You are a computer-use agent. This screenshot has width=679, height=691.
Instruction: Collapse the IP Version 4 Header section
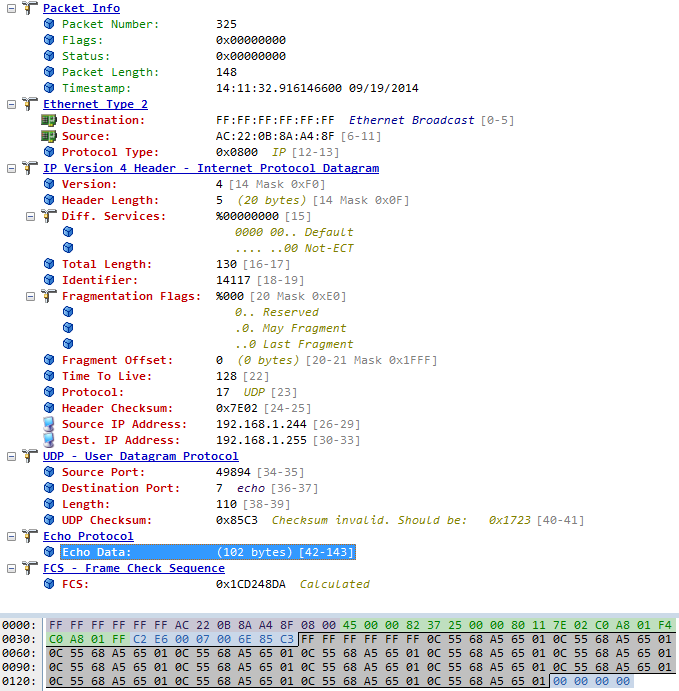point(11,168)
